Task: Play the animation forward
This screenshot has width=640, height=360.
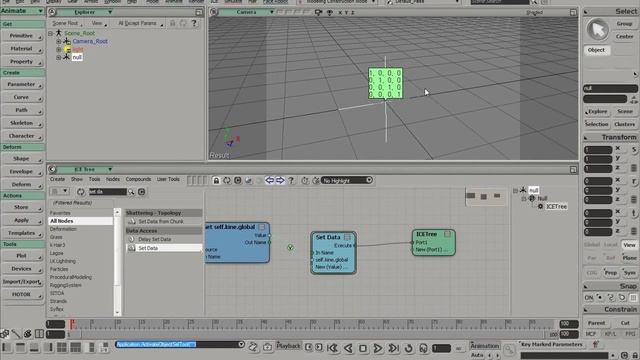Action: 378,348
